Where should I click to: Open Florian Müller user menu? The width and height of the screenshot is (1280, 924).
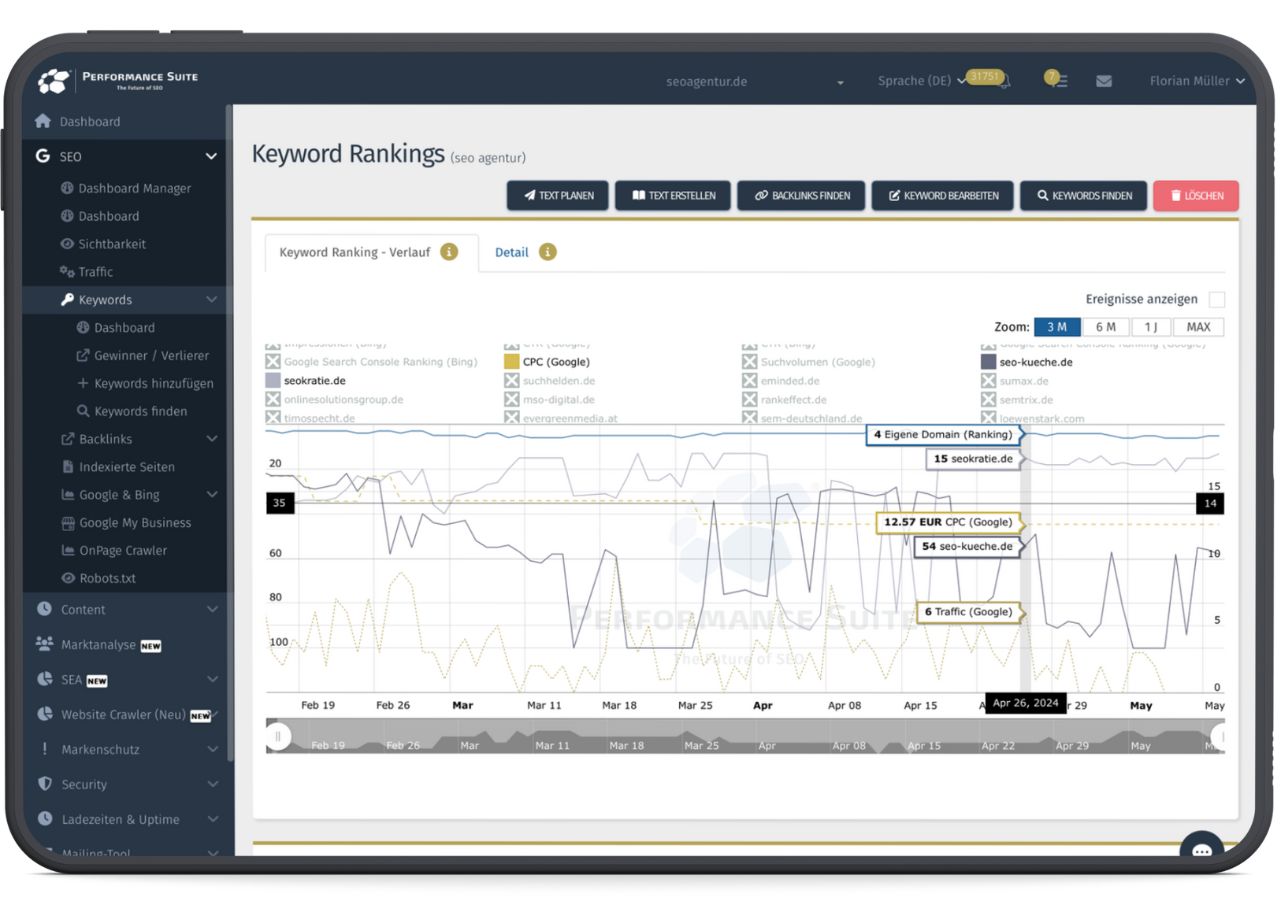[1197, 81]
